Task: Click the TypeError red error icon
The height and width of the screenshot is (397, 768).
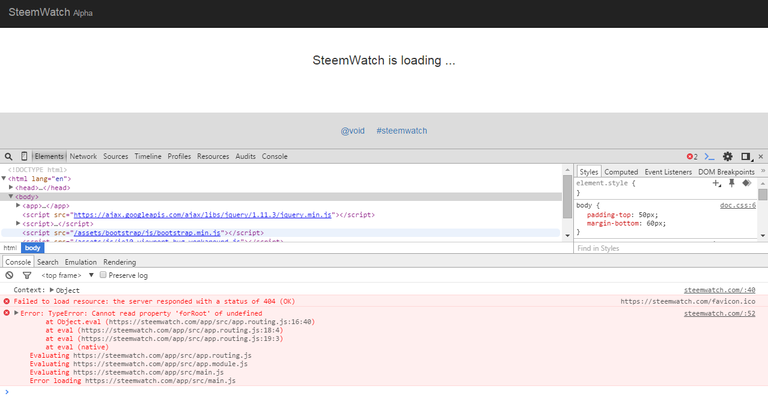Action: point(7,313)
